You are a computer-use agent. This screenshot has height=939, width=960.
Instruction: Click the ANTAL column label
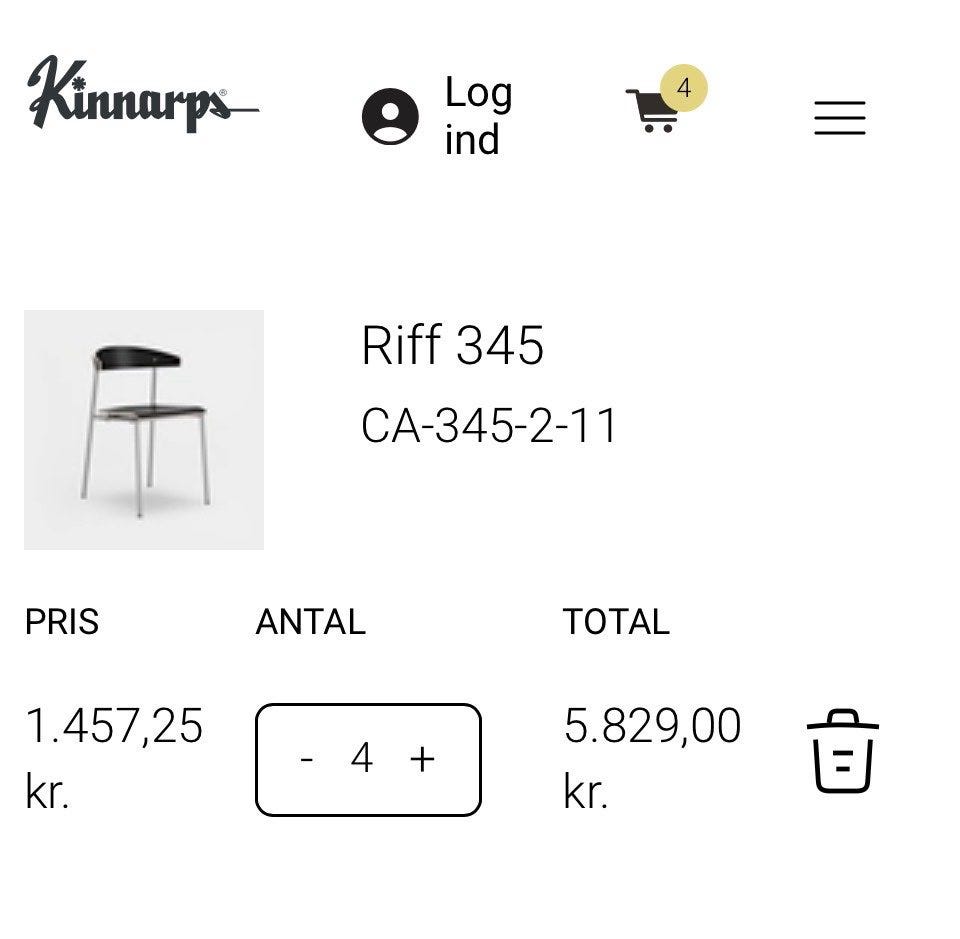(311, 622)
